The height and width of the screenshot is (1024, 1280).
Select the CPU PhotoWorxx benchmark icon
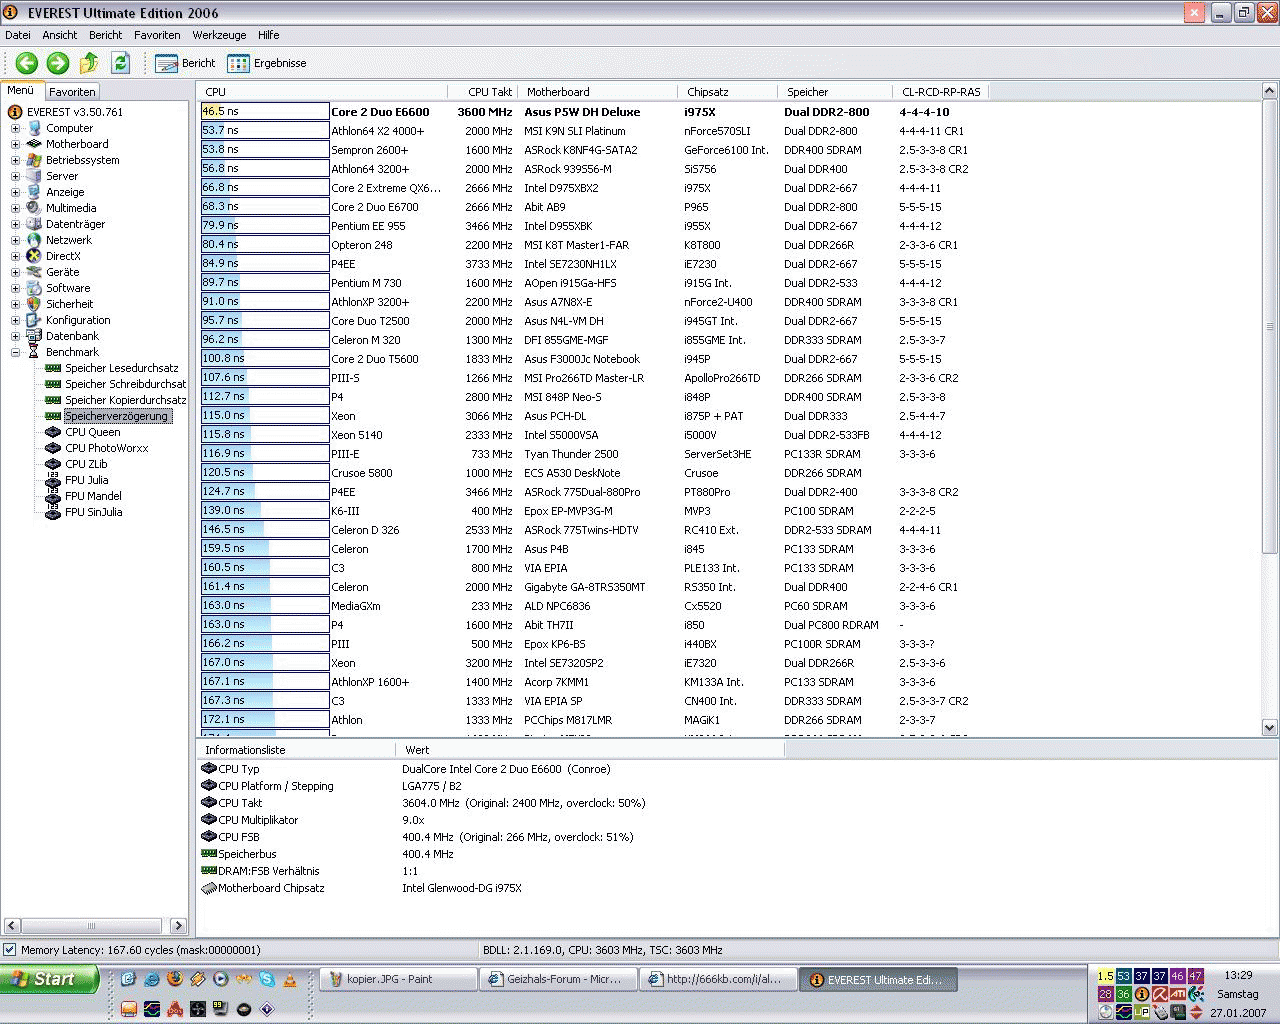coord(53,448)
